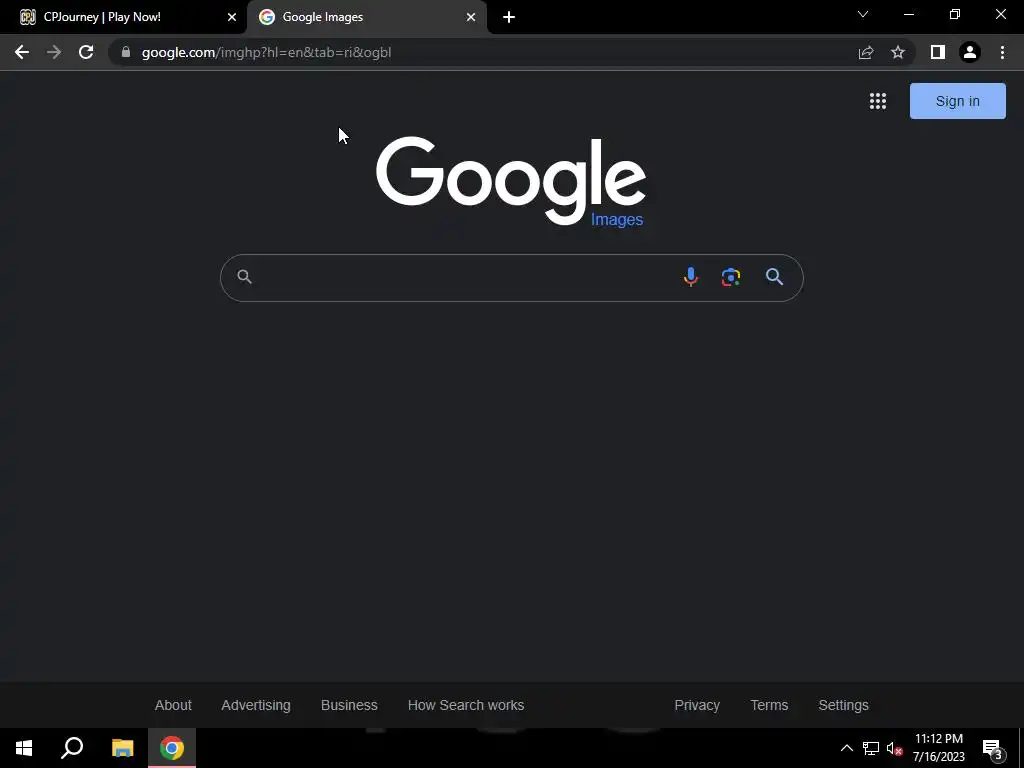
Task: Click the blue magnifier search button
Action: tap(775, 278)
